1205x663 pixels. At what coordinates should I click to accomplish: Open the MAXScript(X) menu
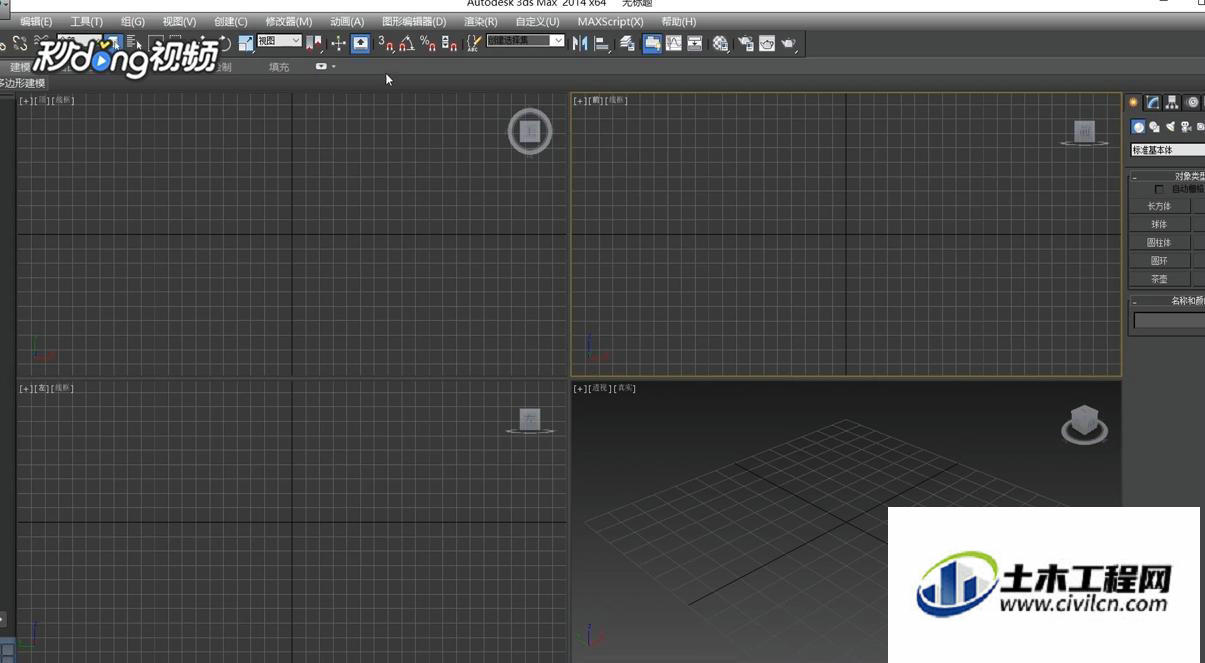pyautogui.click(x=610, y=21)
